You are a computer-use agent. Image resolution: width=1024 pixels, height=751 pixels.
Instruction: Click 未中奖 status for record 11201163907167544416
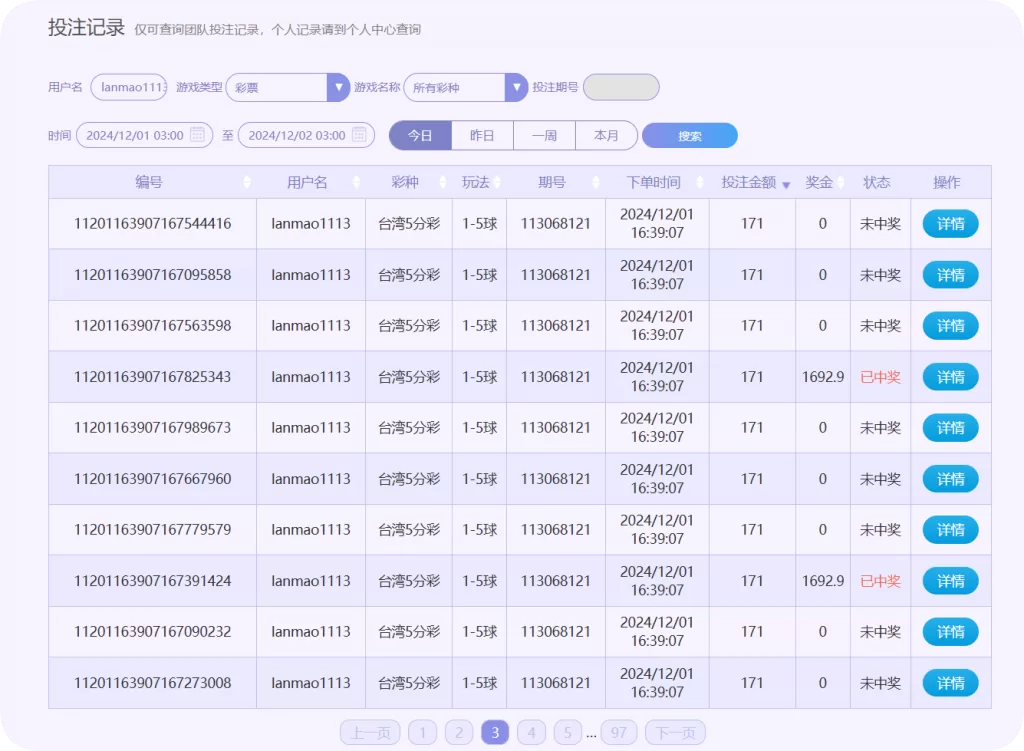[x=880, y=224]
